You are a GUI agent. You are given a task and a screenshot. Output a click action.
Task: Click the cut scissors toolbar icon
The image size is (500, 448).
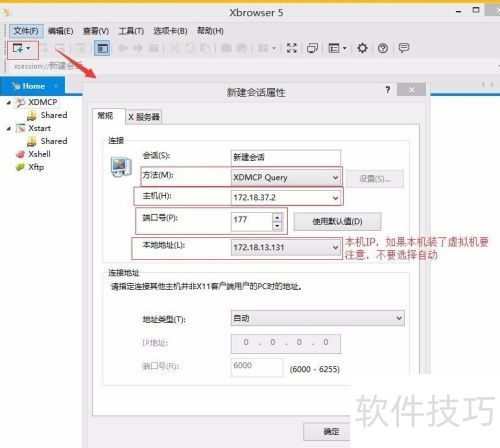coord(174,48)
